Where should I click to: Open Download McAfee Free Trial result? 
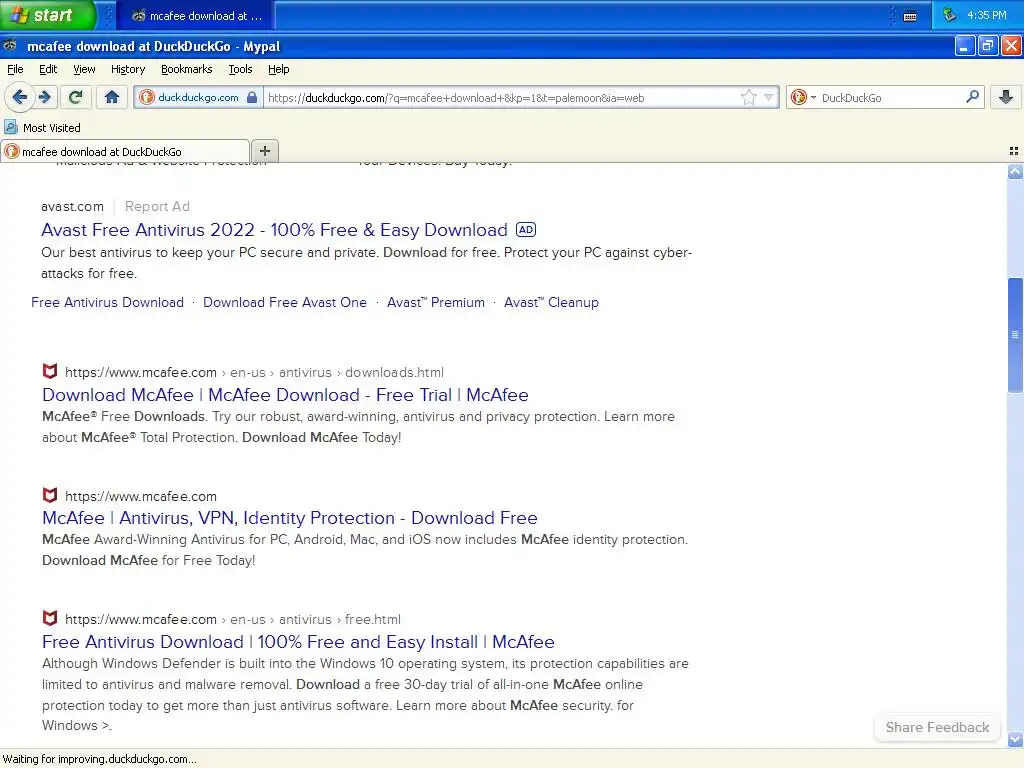click(x=285, y=394)
